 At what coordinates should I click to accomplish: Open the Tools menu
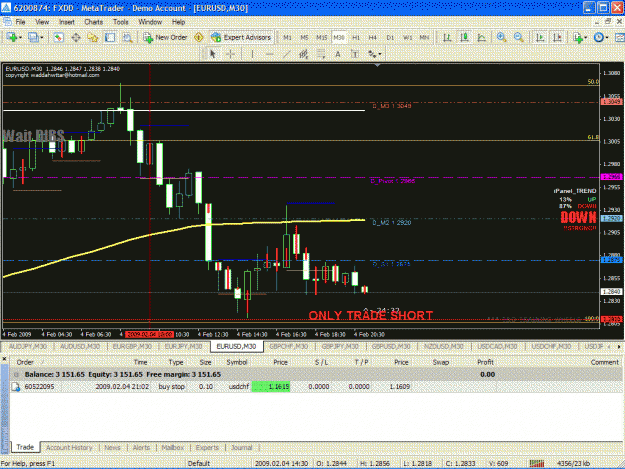tap(120, 22)
